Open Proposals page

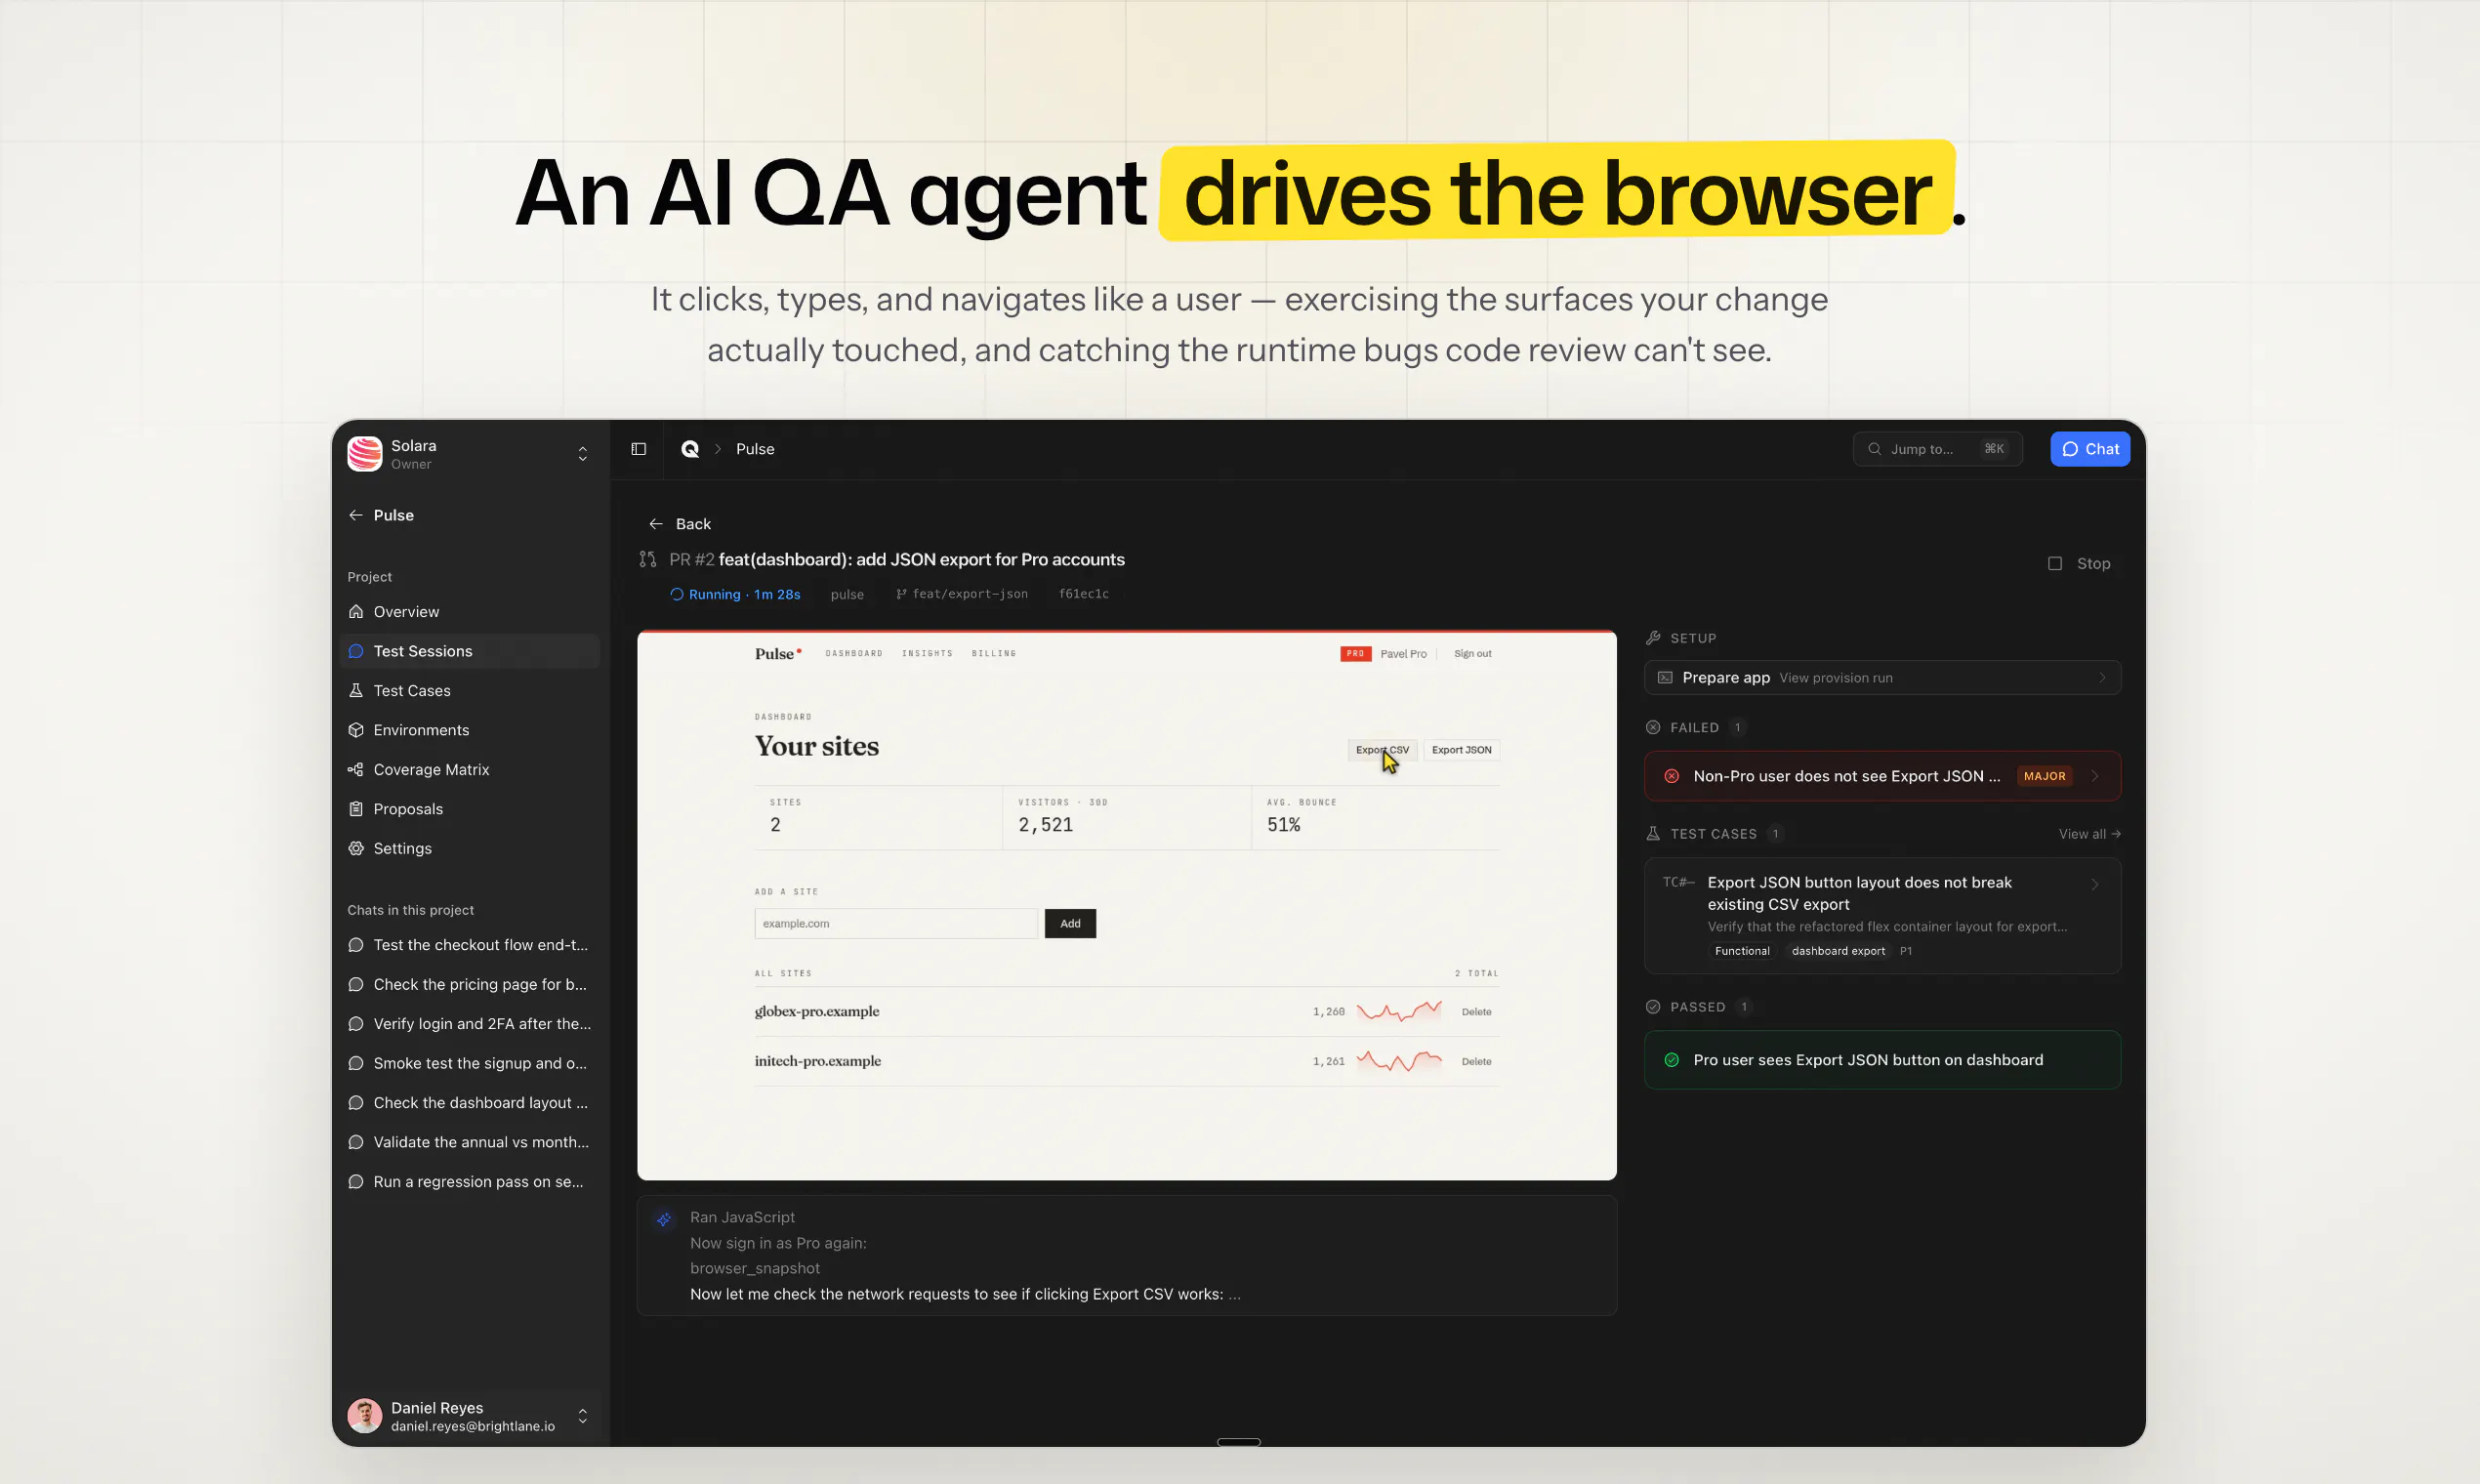[x=470, y=809]
